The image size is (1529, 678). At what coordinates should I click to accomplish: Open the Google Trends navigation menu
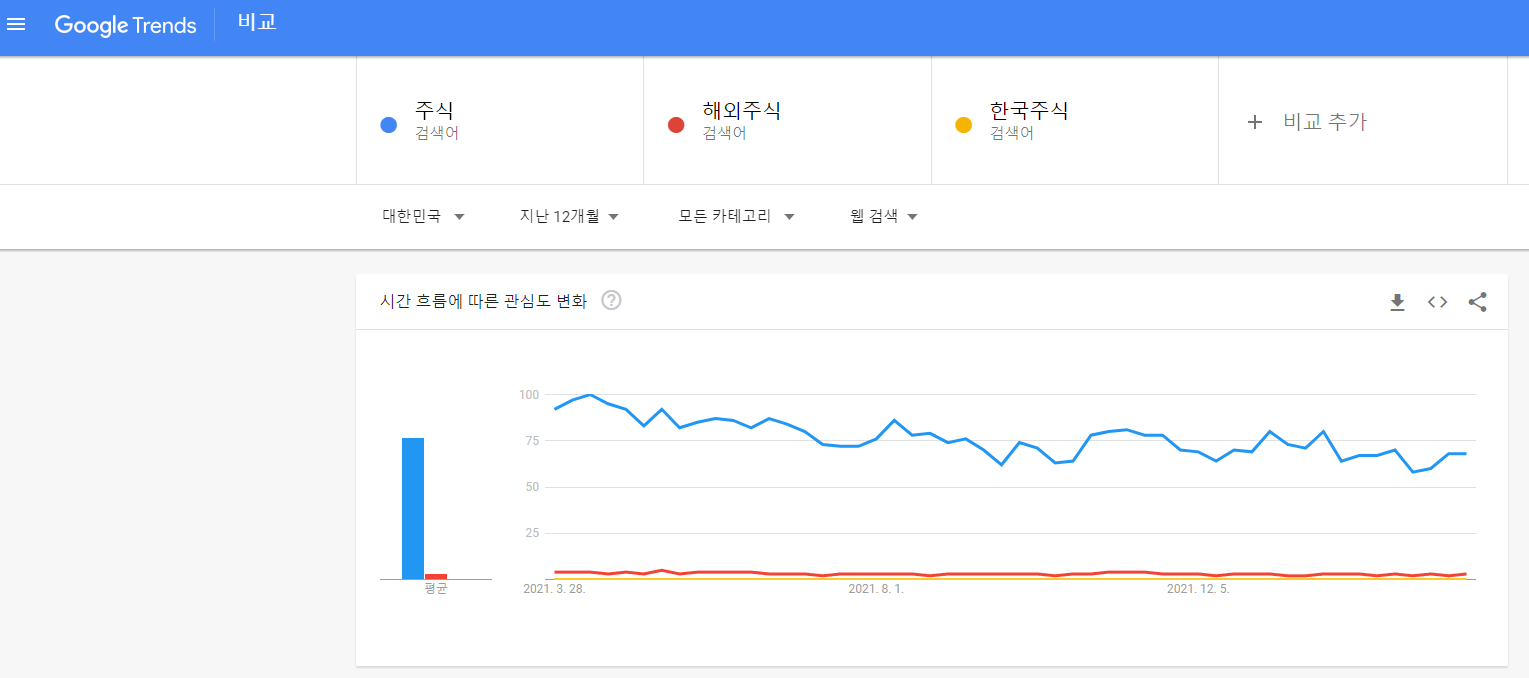[x=16, y=24]
